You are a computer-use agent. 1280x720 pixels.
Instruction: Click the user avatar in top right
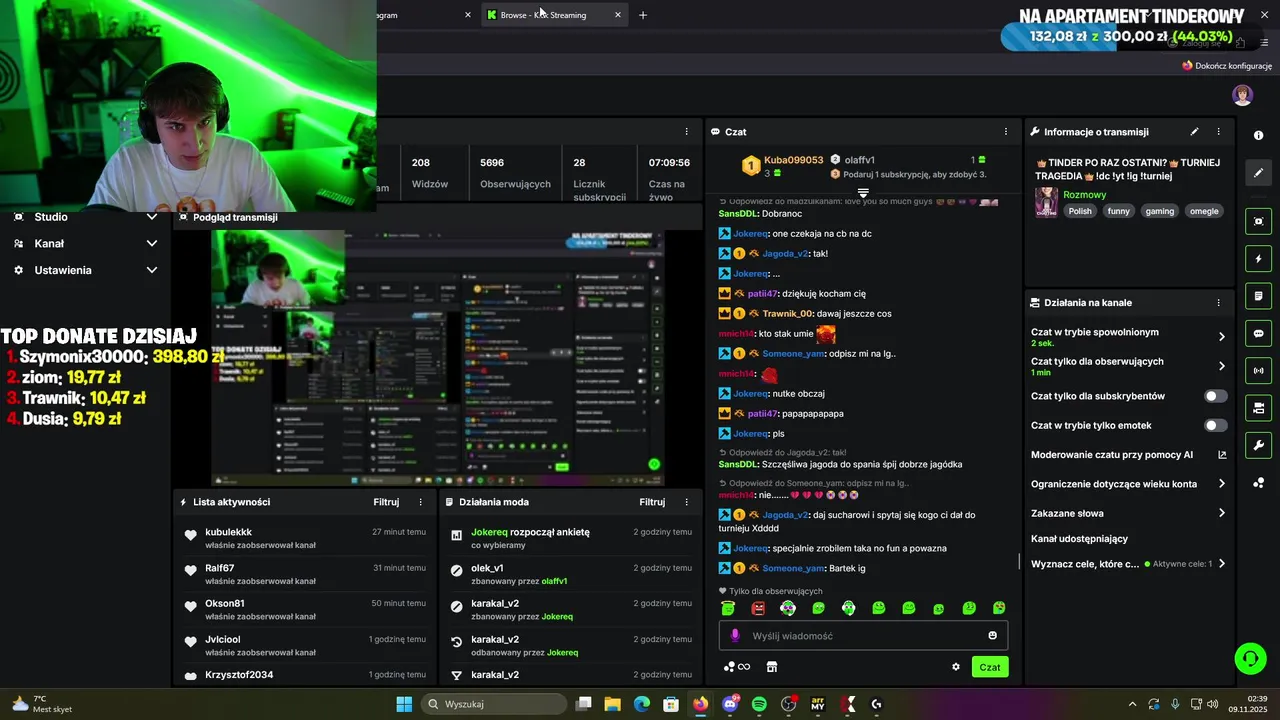click(1242, 95)
